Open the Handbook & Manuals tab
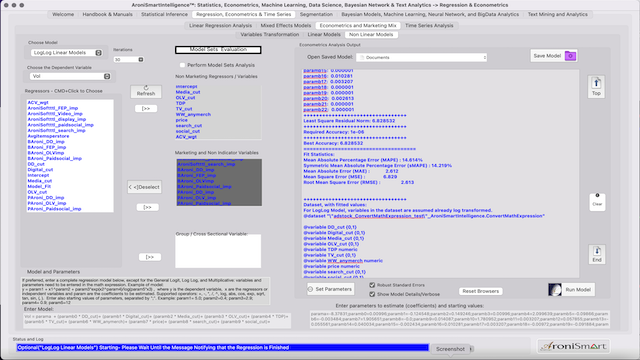This screenshot has height=360, width=640. (x=107, y=14)
